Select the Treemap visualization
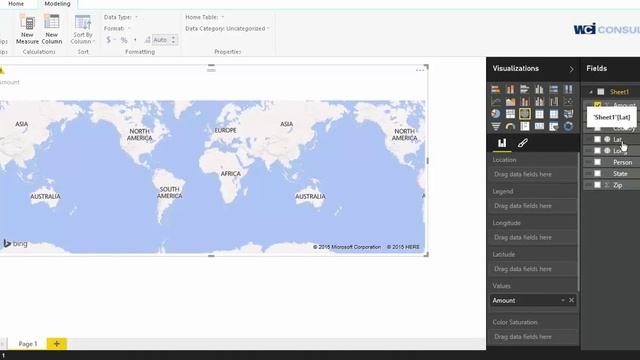 510,114
